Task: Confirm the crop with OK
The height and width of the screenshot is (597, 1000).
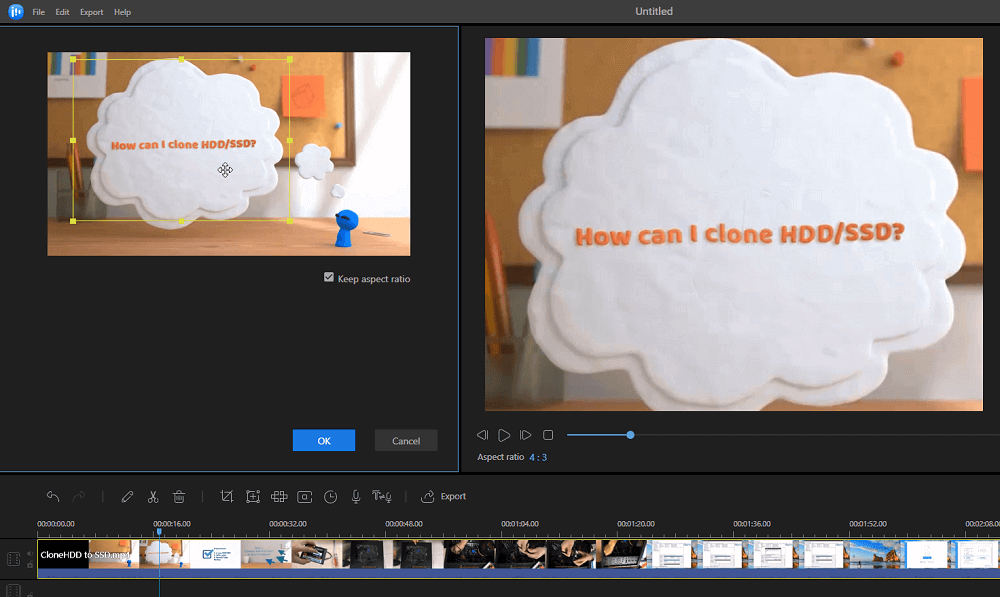Action: tap(323, 441)
